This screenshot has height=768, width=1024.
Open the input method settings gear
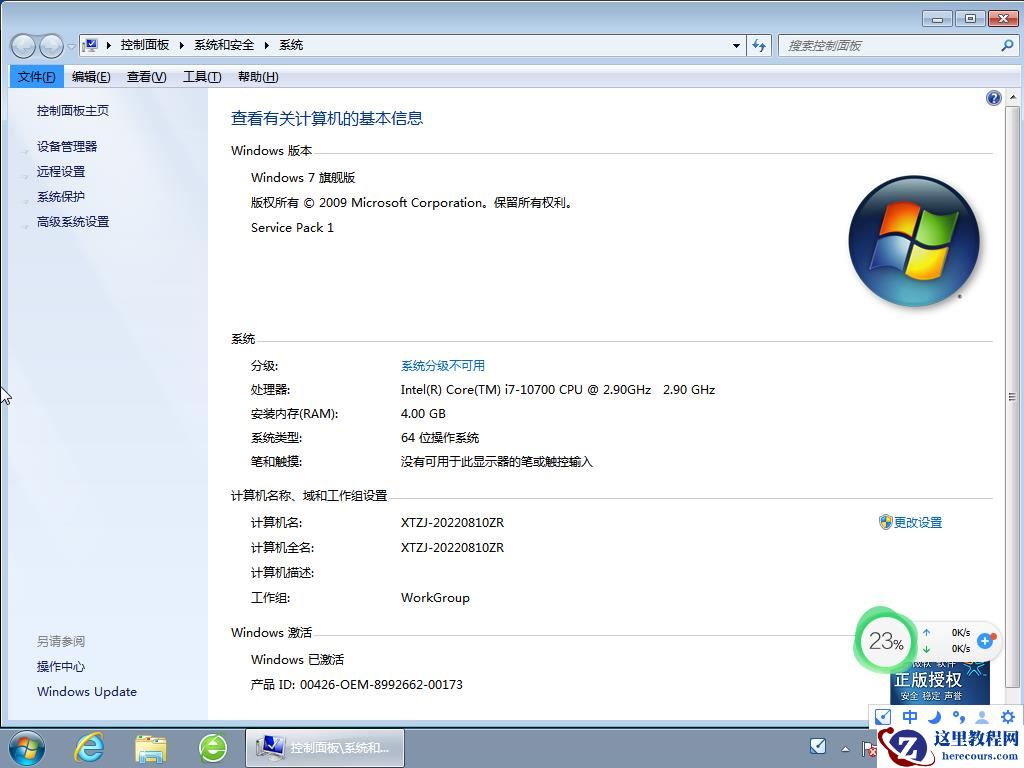(x=1008, y=717)
